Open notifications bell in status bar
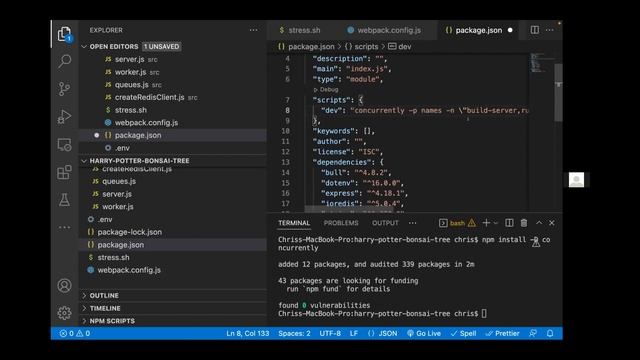This screenshot has width=640, height=360. pyautogui.click(x=550, y=333)
